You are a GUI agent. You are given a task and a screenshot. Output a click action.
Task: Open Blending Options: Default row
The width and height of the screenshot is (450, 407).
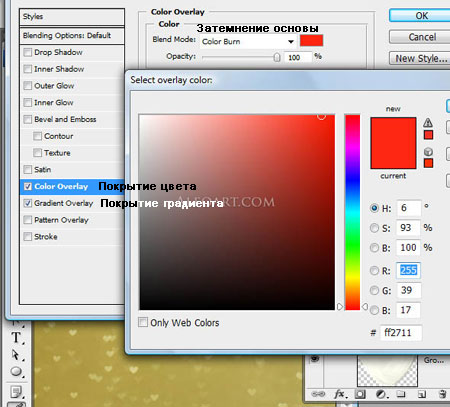[x=72, y=36]
